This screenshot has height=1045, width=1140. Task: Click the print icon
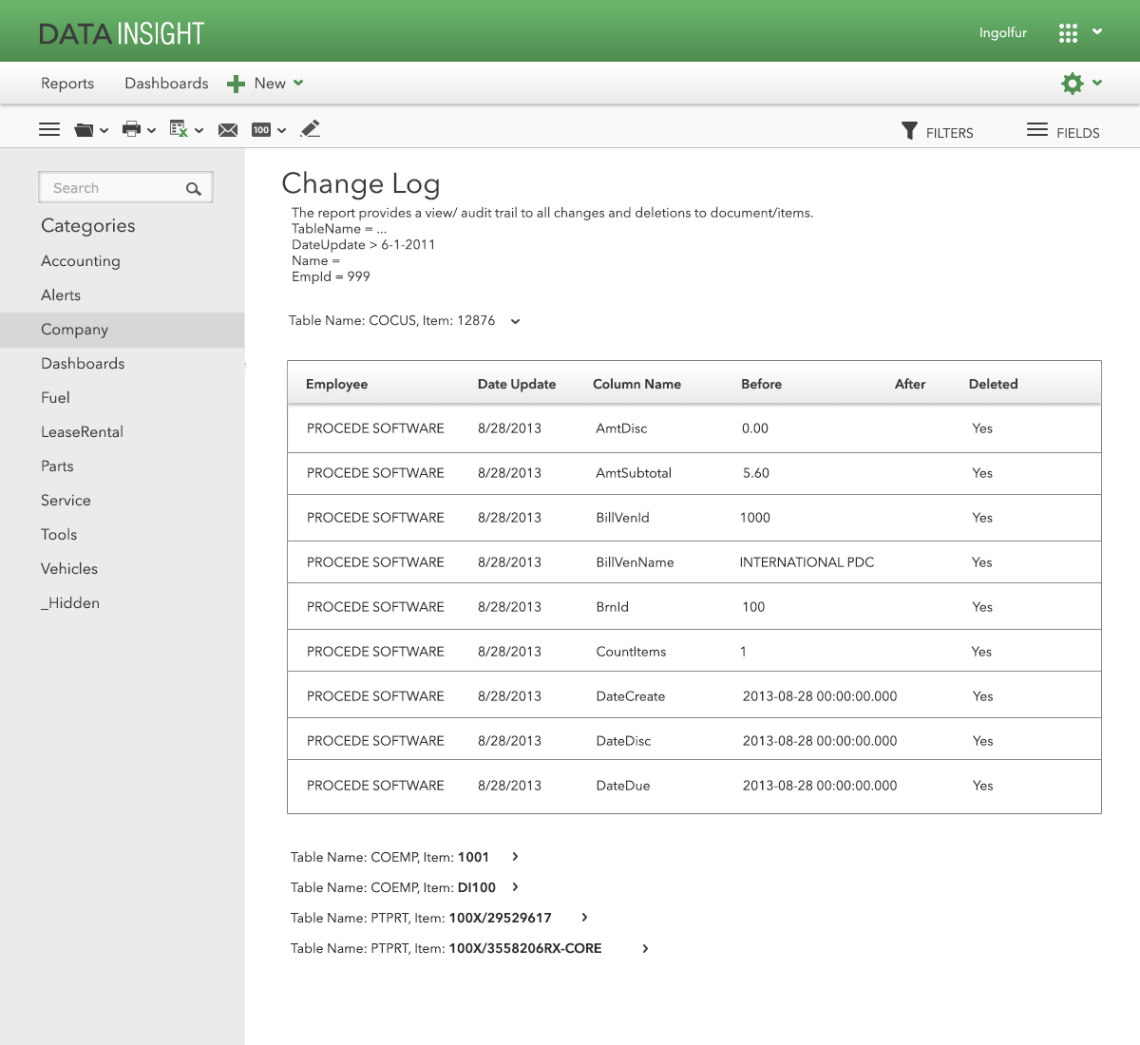pyautogui.click(x=130, y=129)
